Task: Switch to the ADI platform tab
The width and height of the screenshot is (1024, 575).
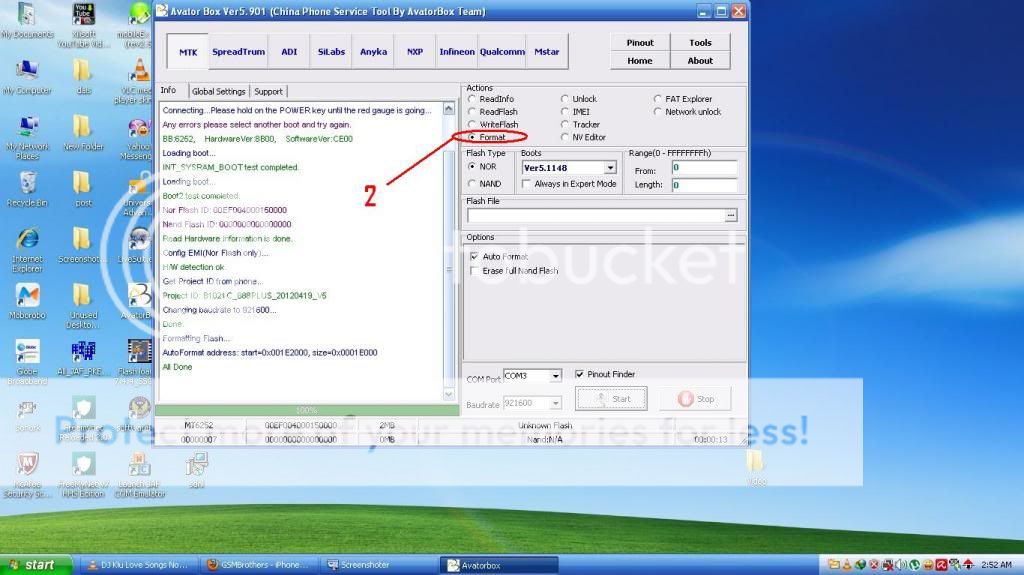Action: point(289,52)
